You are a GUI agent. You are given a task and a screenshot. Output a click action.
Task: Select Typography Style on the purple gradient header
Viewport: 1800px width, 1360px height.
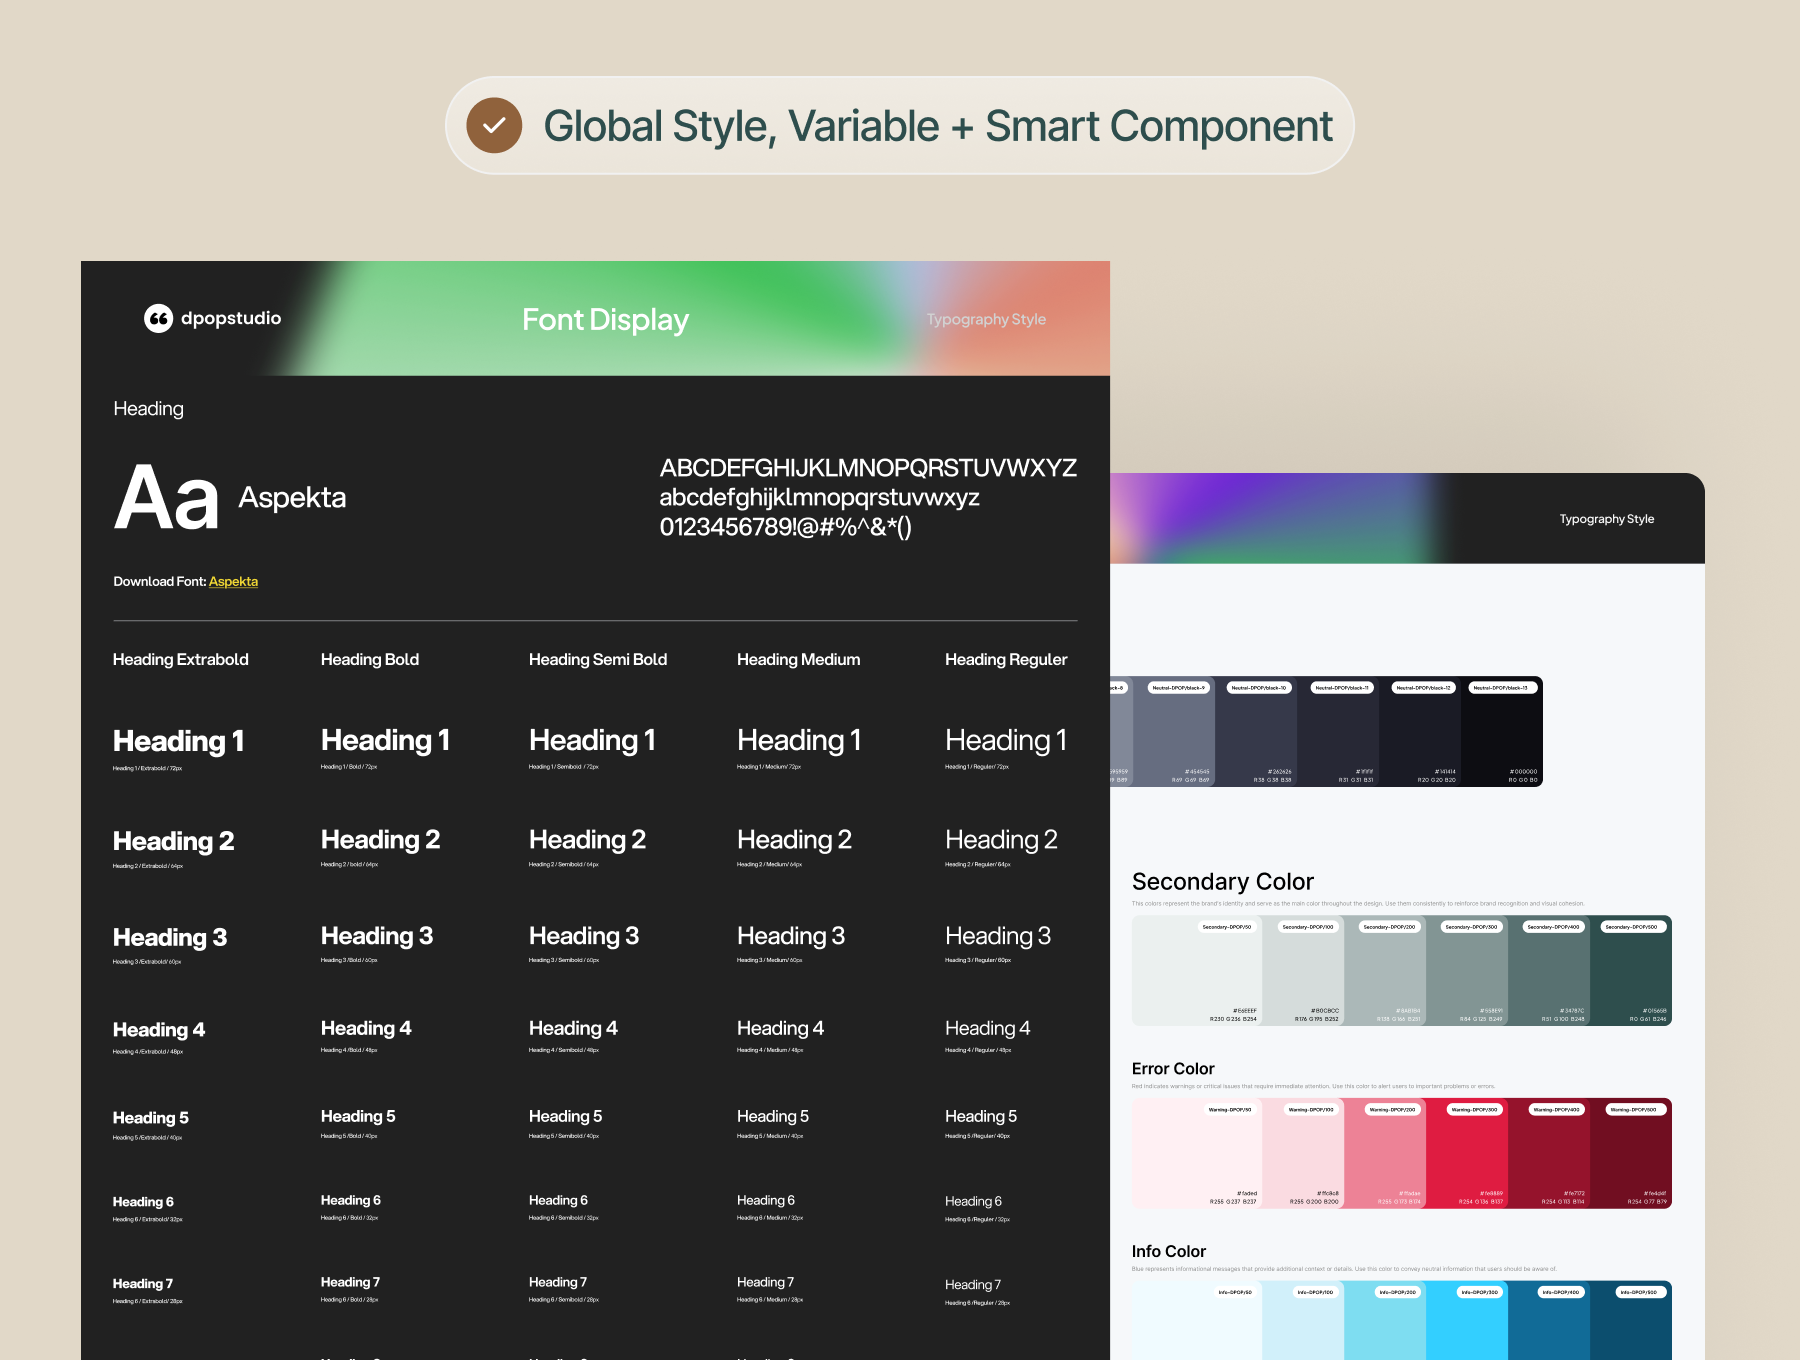[x=1606, y=519]
